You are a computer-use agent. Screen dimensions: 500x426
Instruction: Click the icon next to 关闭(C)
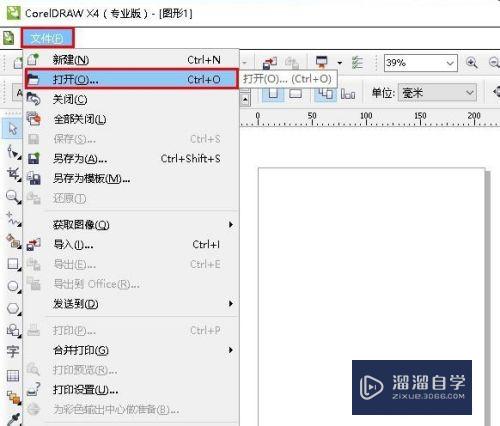[33, 99]
